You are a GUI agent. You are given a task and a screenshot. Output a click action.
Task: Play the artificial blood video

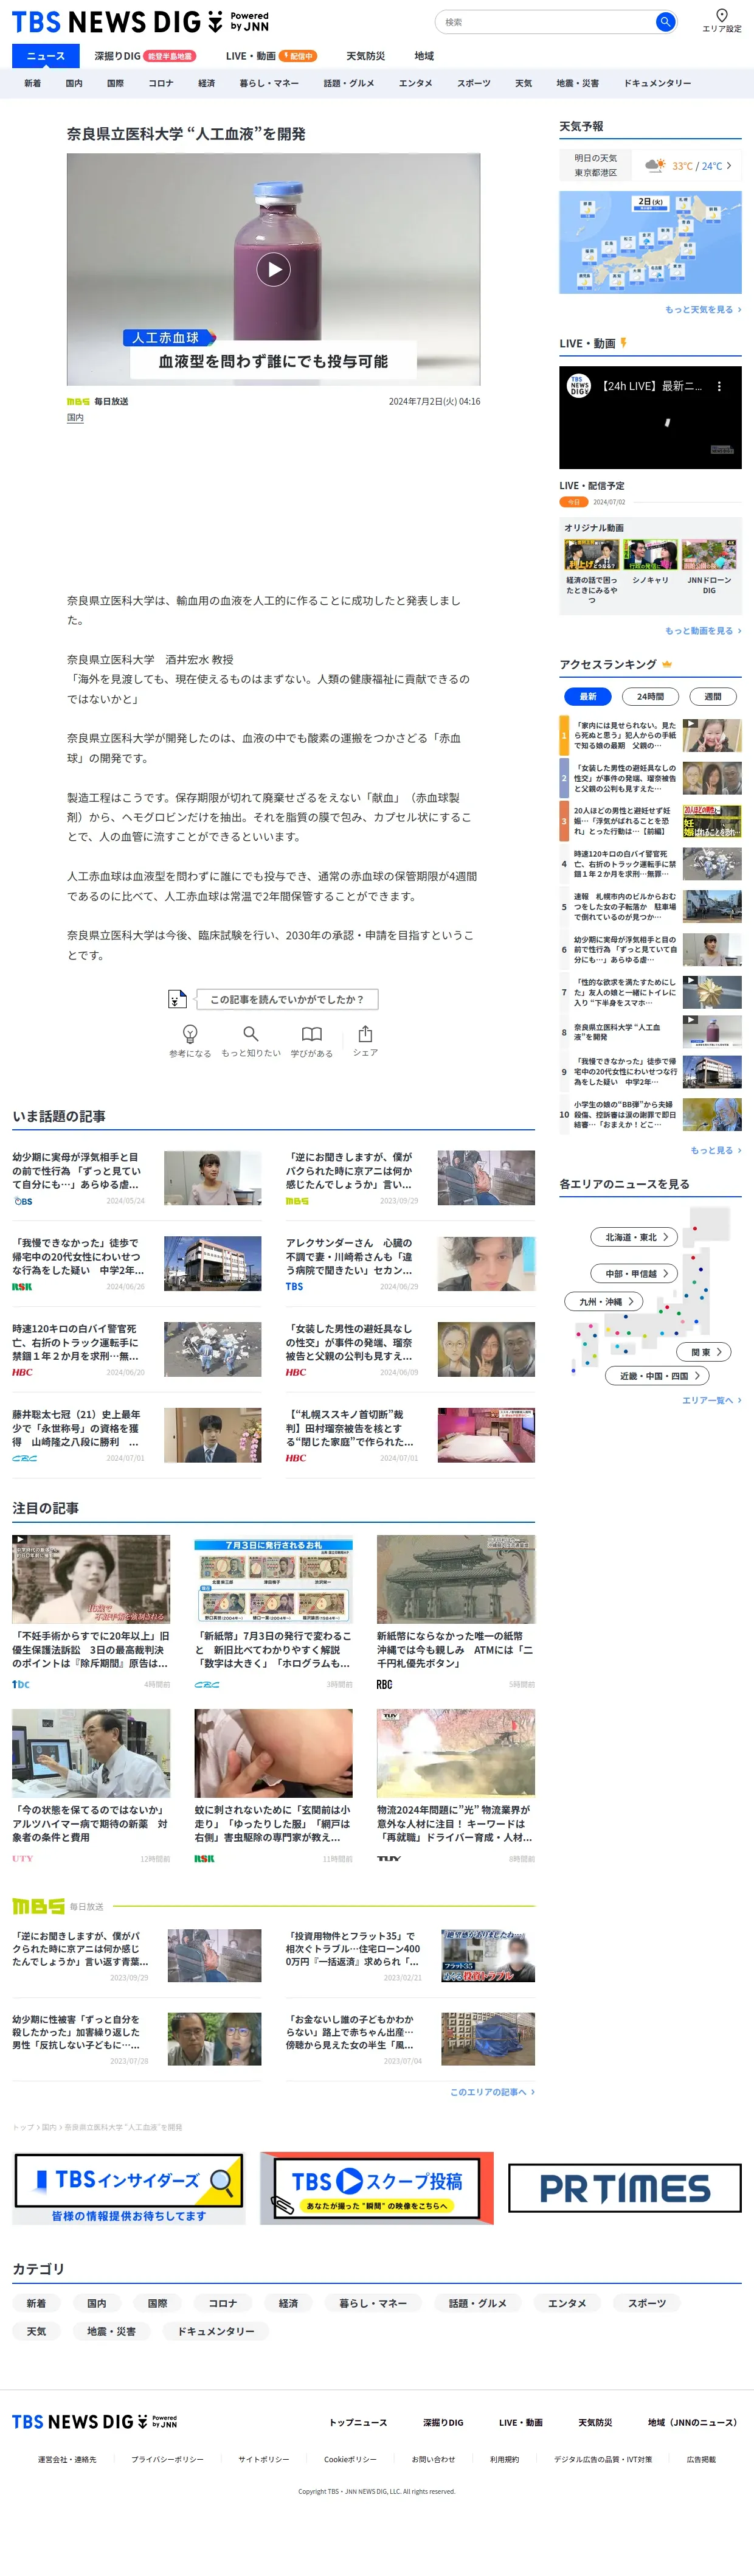[x=273, y=269]
